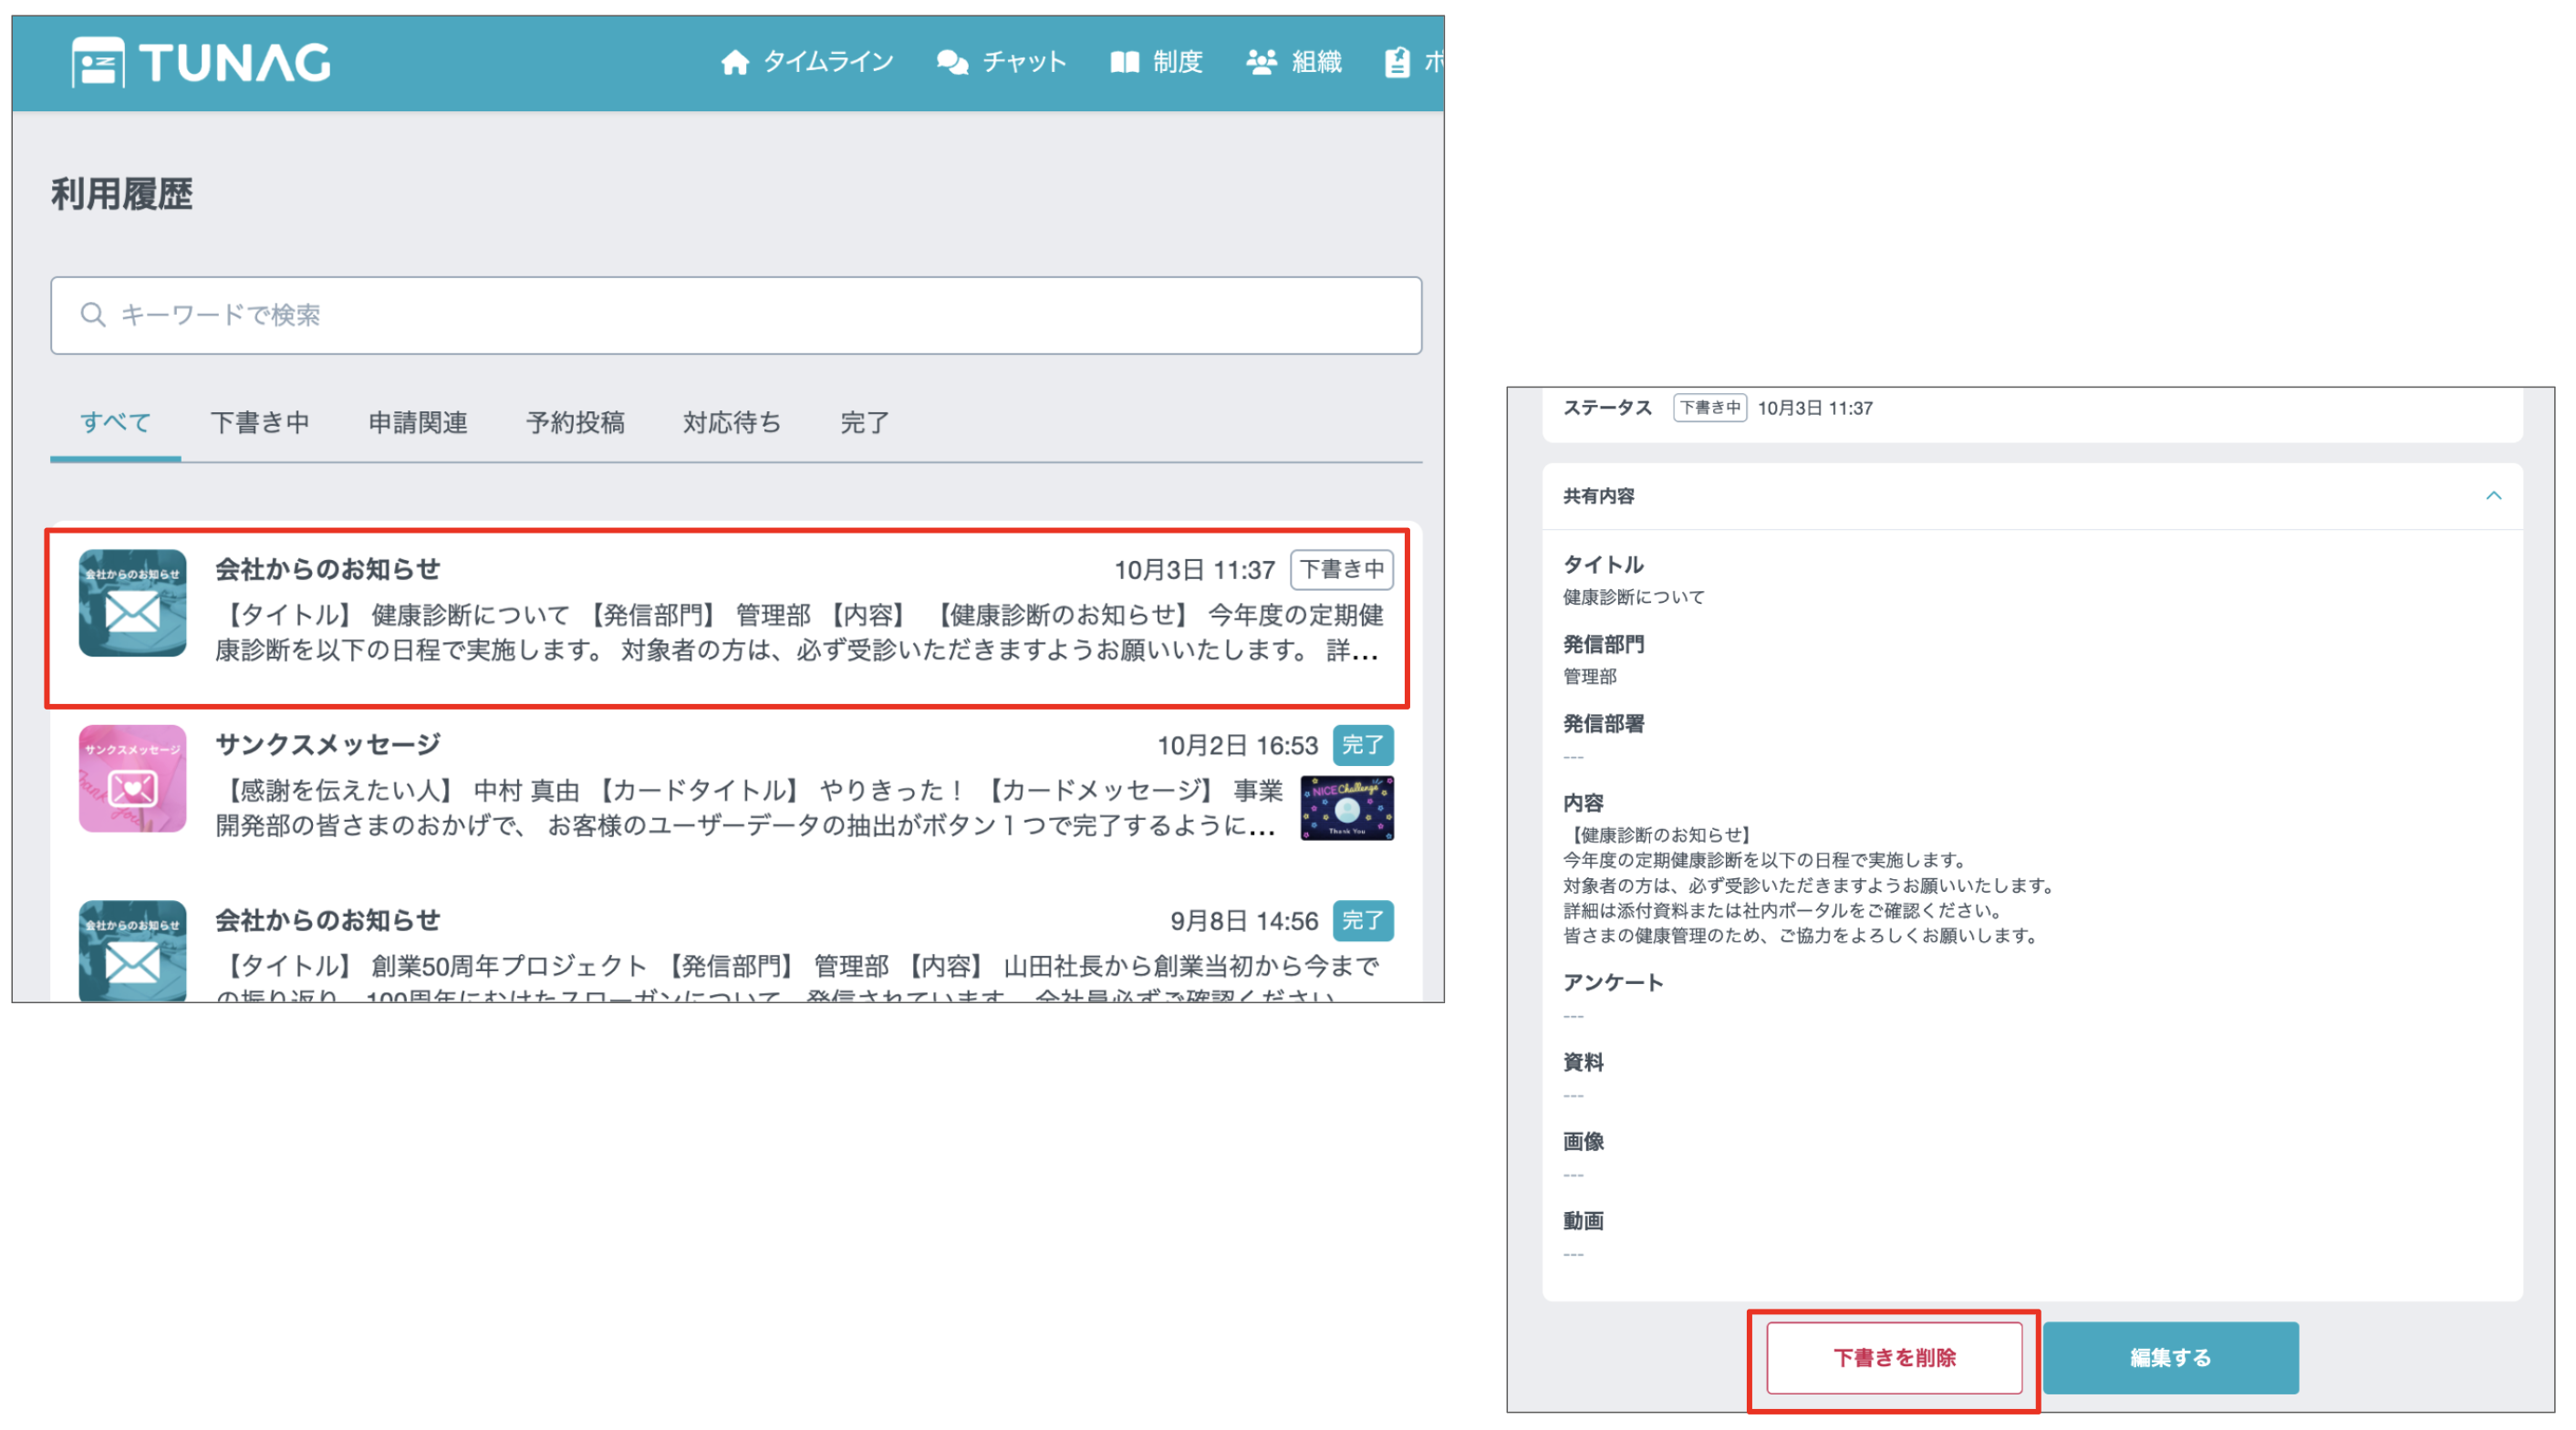Collapse the 共有内容 section chevron
Viewport: 2576px width, 1430px height.
[2493, 496]
